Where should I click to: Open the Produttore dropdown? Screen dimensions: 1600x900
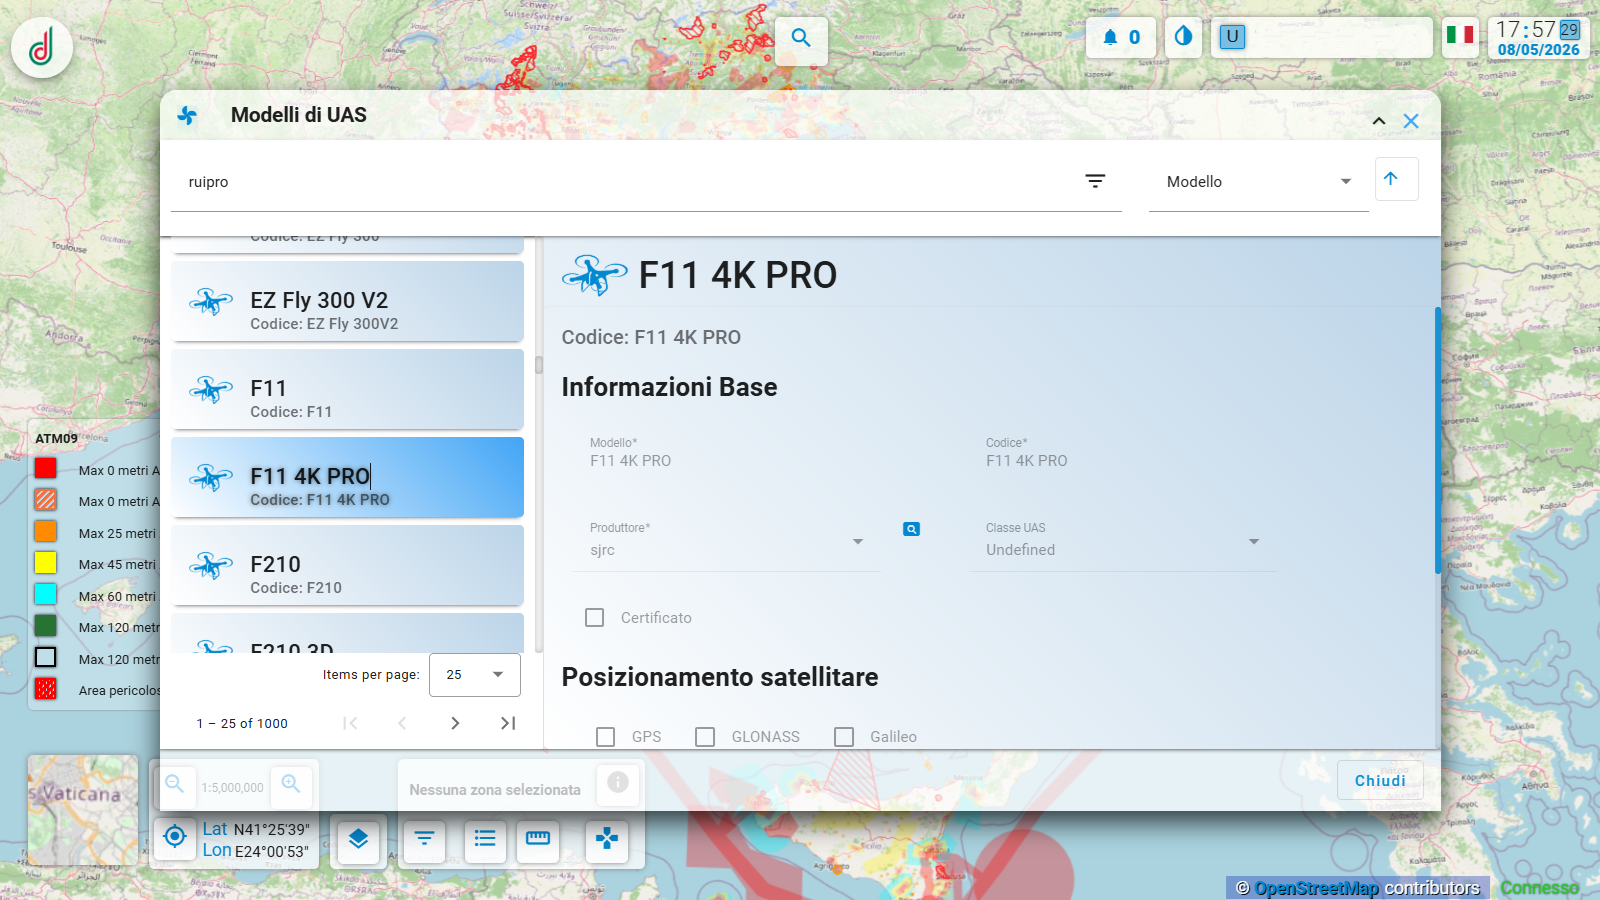click(x=726, y=542)
